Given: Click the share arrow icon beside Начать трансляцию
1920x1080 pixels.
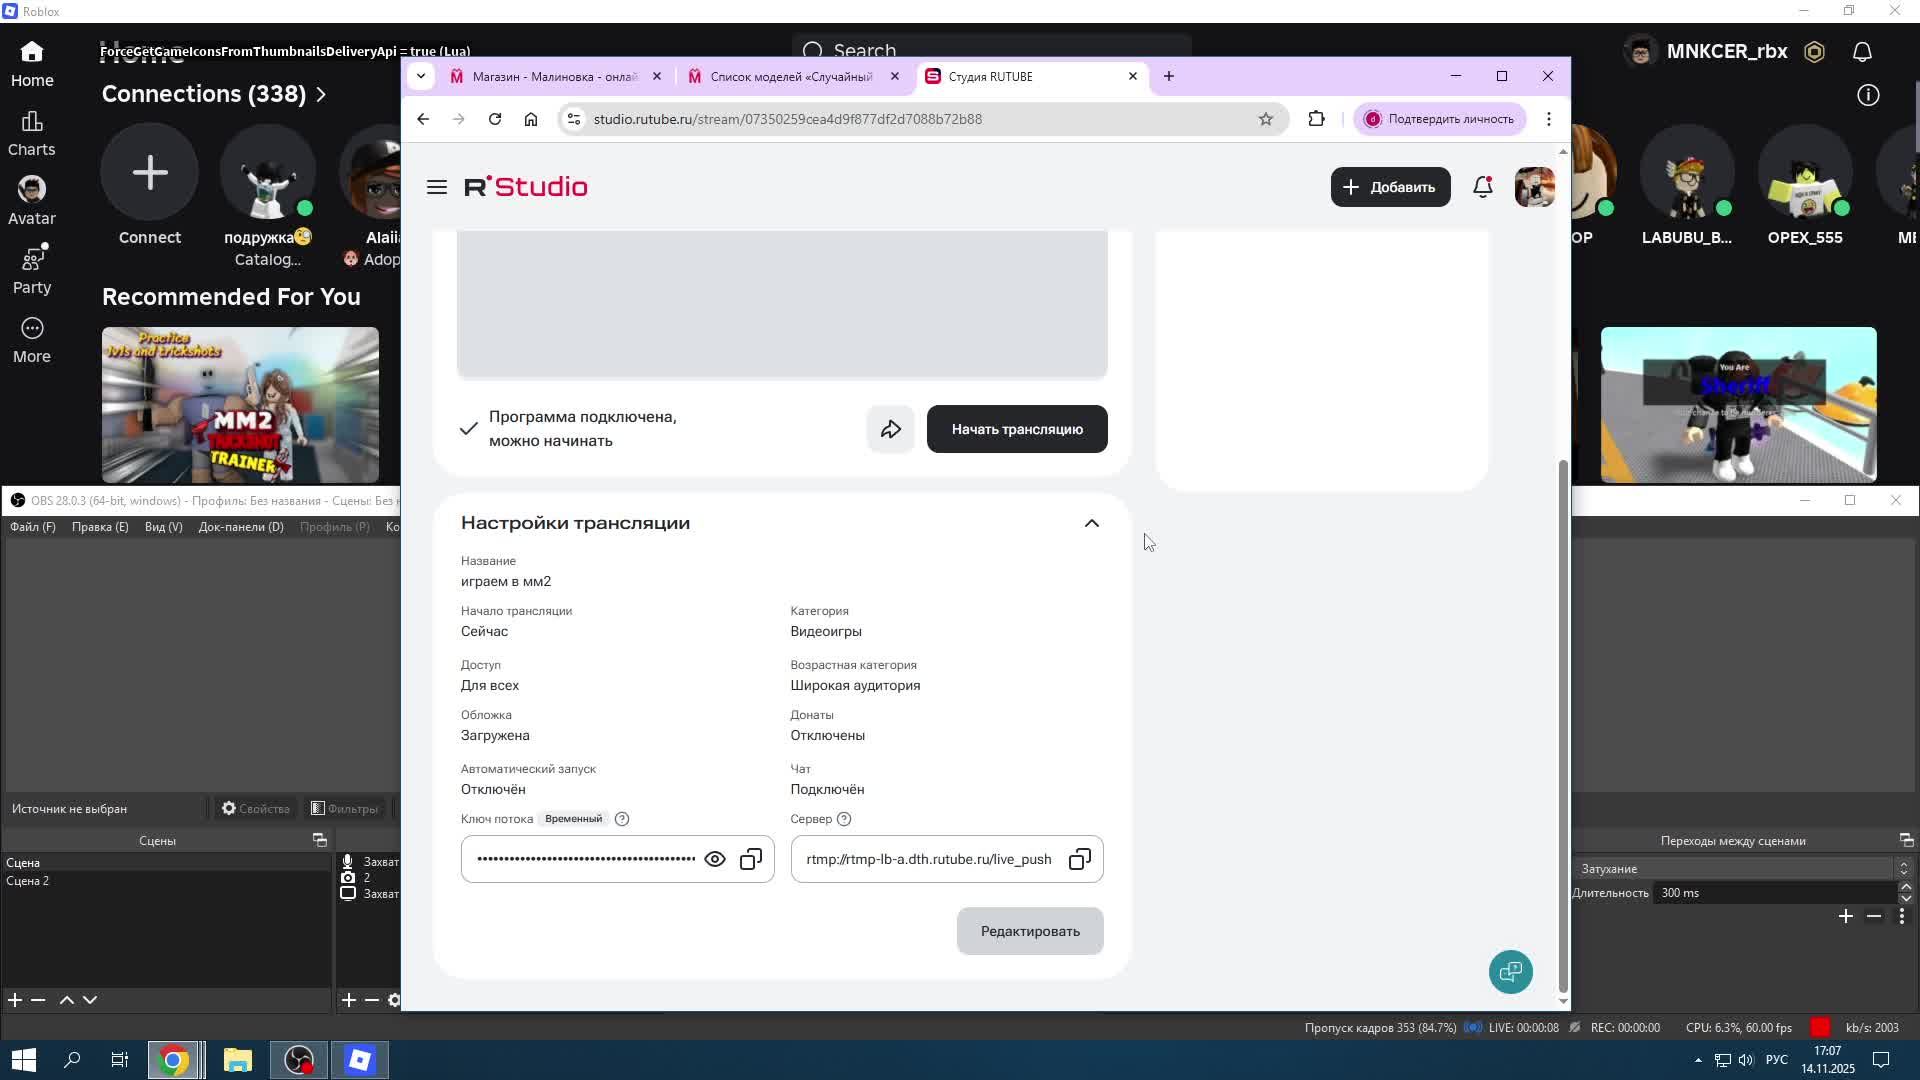Looking at the screenshot, I should point(890,429).
